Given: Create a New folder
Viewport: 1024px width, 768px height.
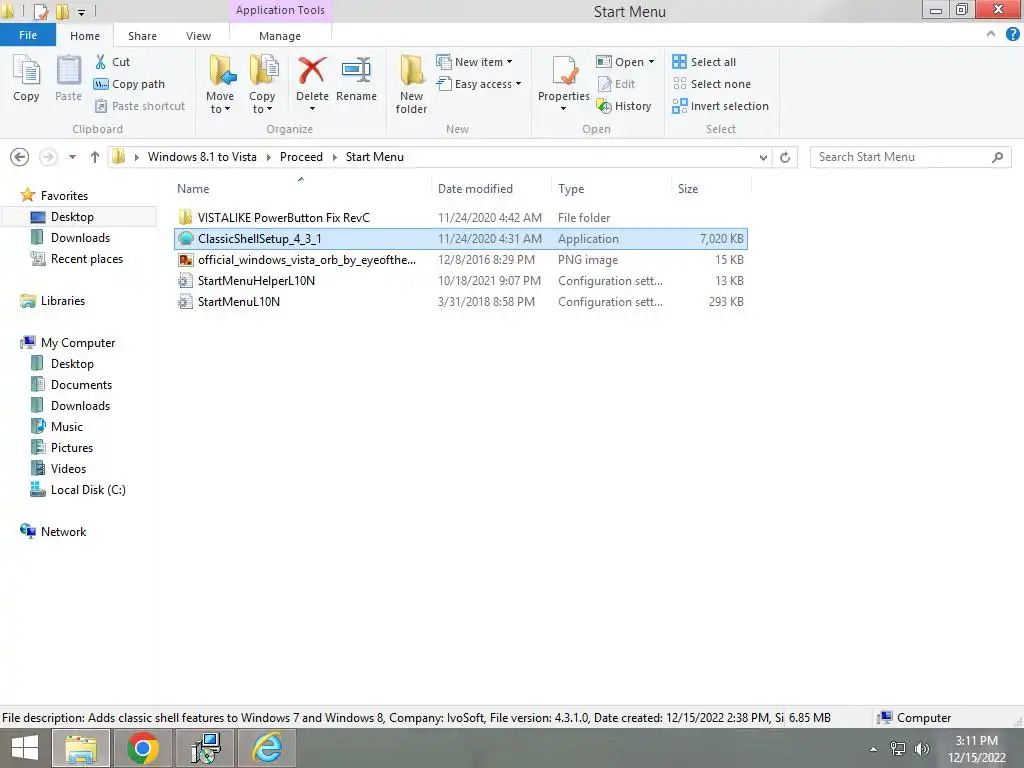Looking at the screenshot, I should pyautogui.click(x=411, y=84).
